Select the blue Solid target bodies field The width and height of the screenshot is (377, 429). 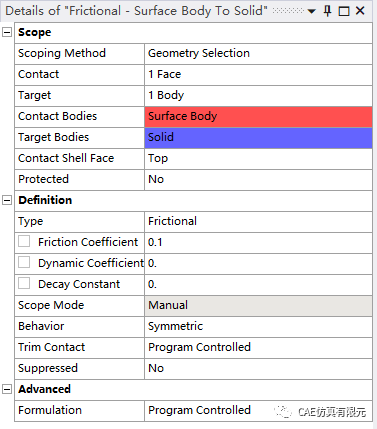[x=258, y=138]
